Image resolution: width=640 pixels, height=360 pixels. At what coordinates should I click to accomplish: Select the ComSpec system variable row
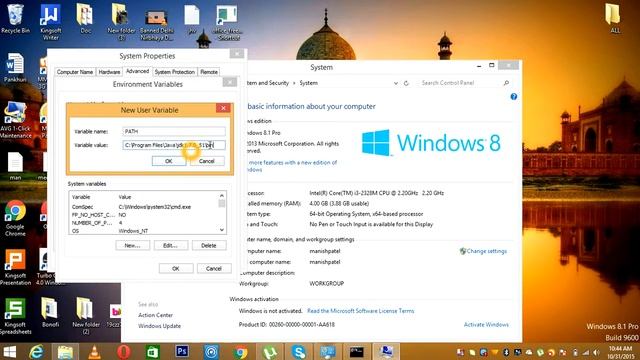(x=144, y=207)
